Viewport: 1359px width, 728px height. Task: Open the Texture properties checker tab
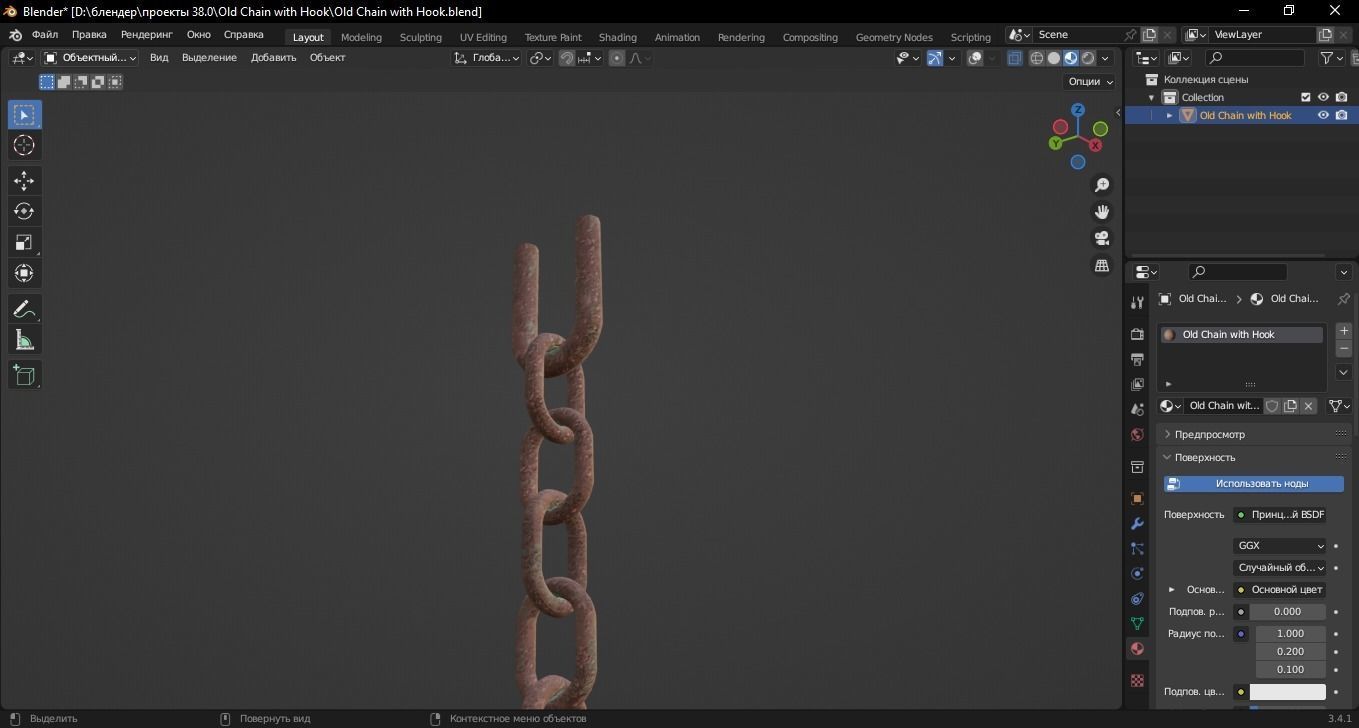point(1137,680)
